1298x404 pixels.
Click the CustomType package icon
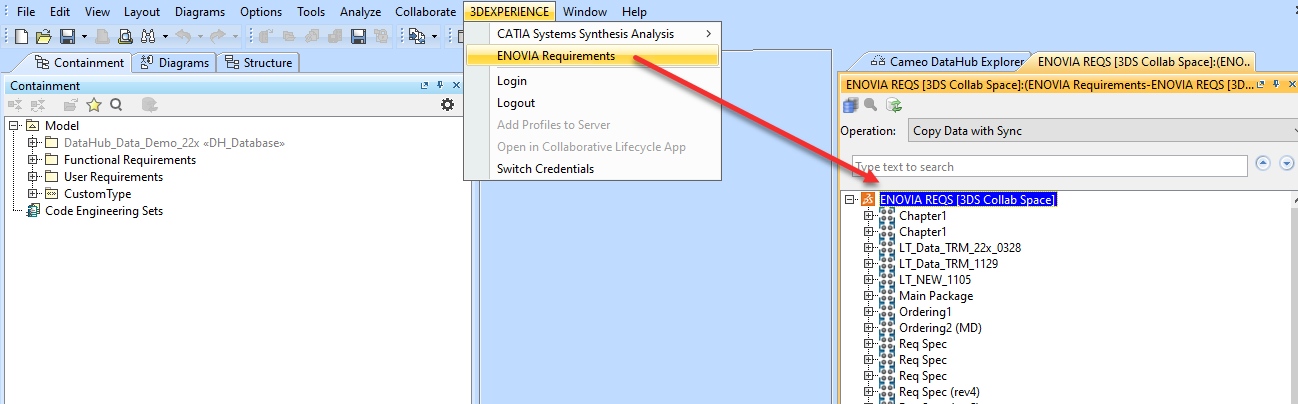[x=51, y=194]
